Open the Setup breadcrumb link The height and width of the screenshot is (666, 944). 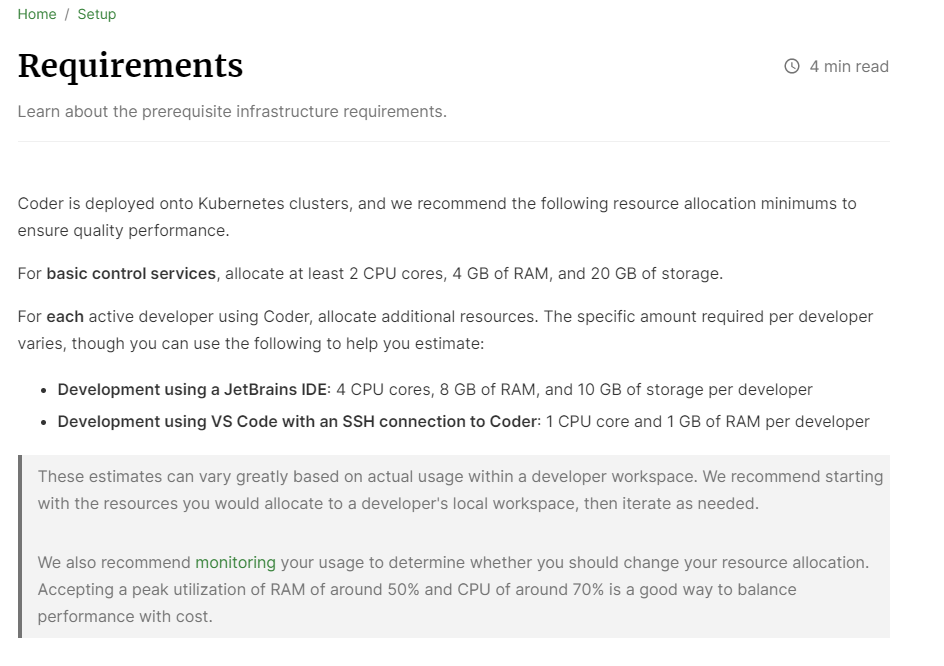(96, 14)
